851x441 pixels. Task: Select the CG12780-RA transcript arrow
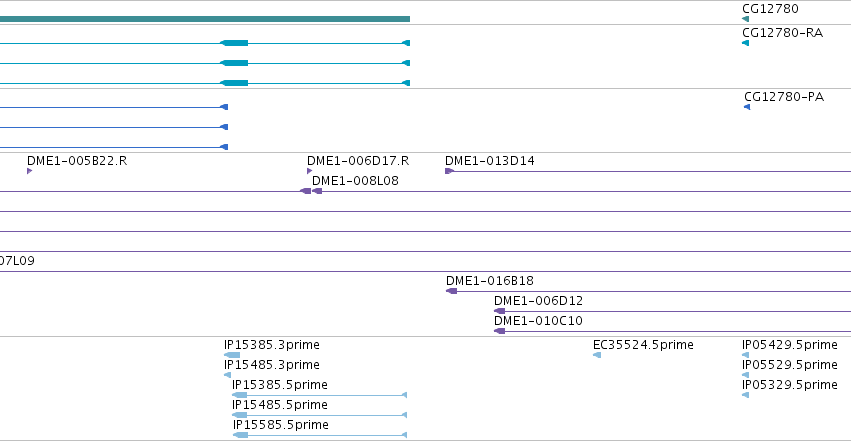[x=745, y=43]
